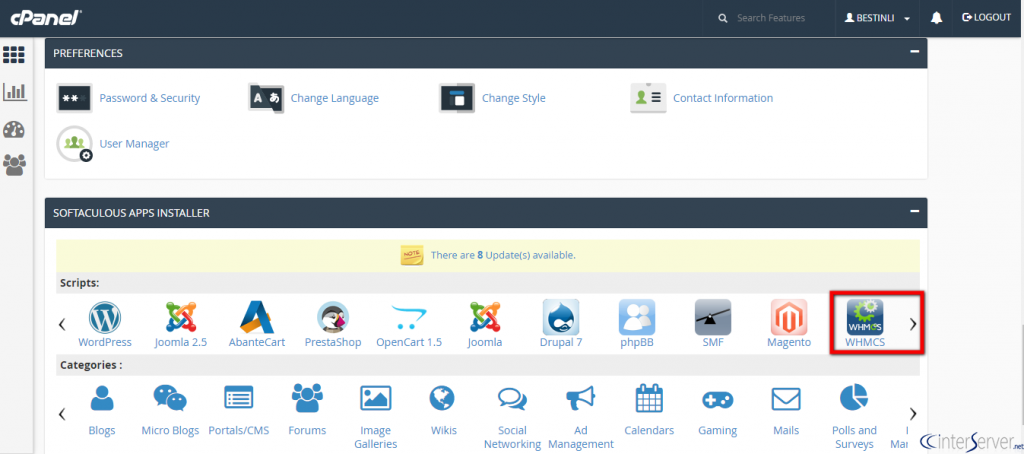Open the Blogs category icon
The height and width of the screenshot is (454, 1024).
102,398
